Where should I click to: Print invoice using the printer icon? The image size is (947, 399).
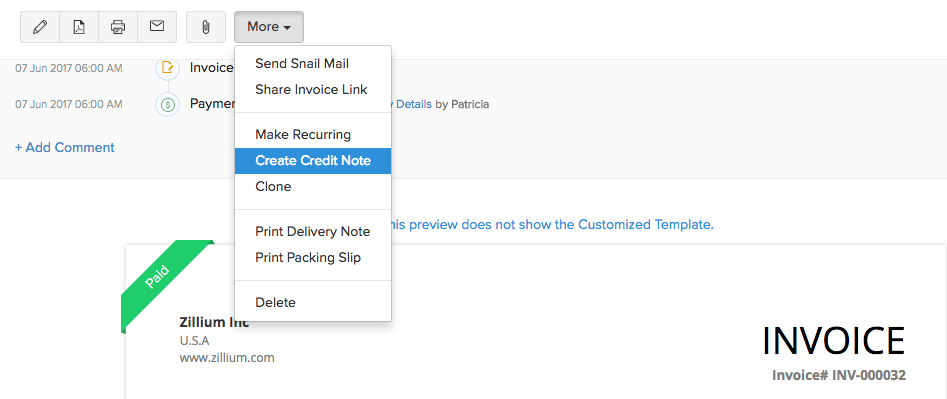coord(118,27)
